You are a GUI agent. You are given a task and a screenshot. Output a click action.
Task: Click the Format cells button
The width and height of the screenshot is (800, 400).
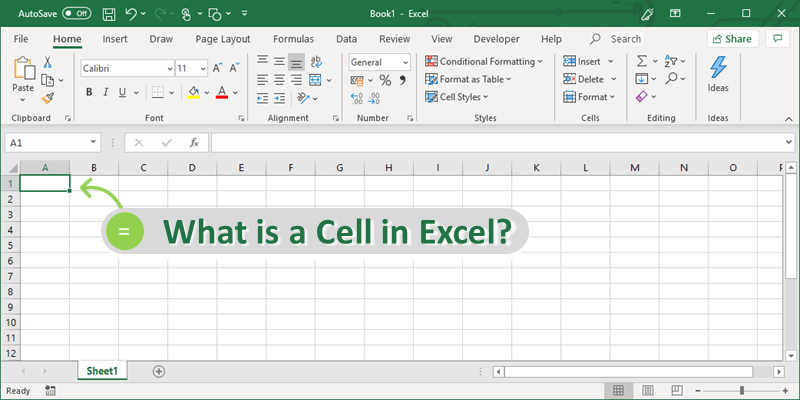(589, 96)
